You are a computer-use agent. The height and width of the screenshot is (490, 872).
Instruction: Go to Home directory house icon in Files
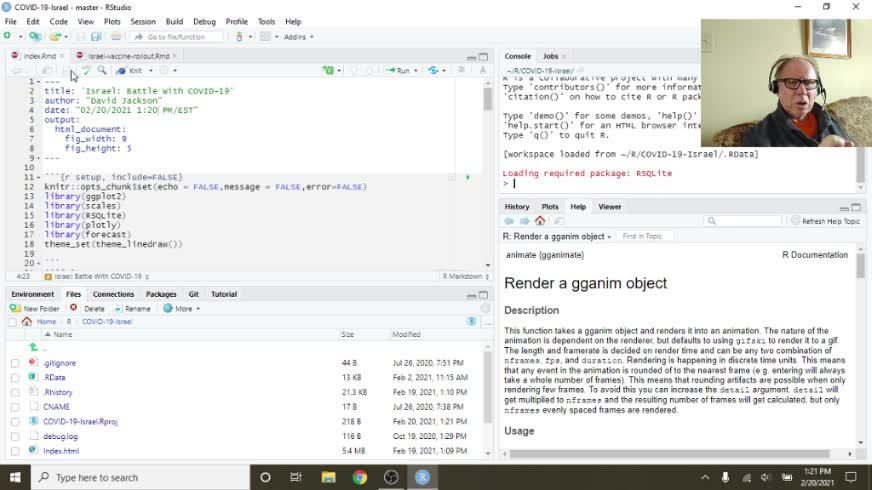27,321
